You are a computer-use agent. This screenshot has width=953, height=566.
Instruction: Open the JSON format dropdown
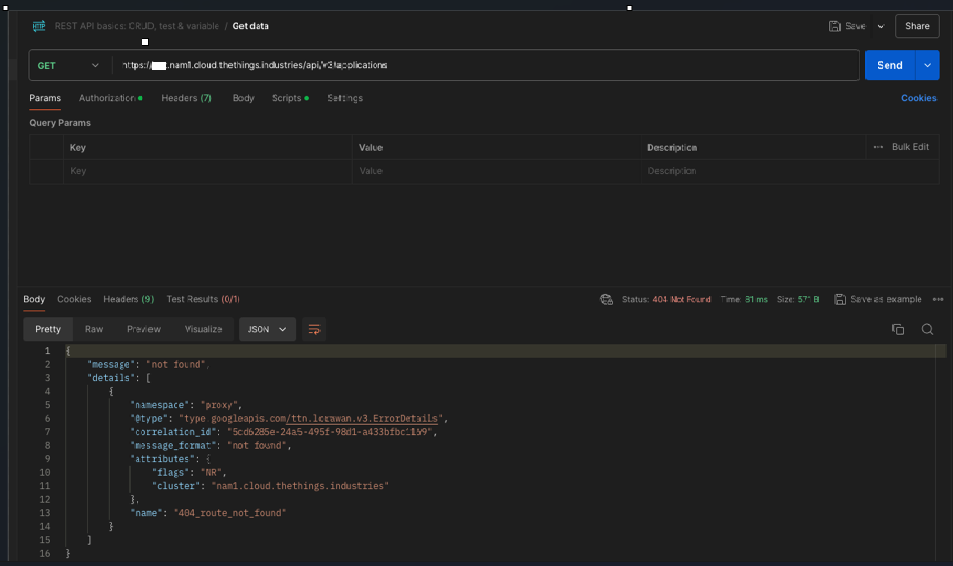[267, 329]
